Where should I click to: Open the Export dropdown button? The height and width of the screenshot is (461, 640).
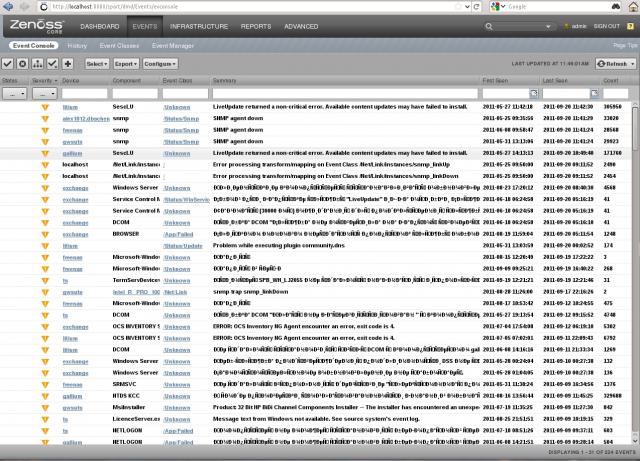tap(126, 64)
